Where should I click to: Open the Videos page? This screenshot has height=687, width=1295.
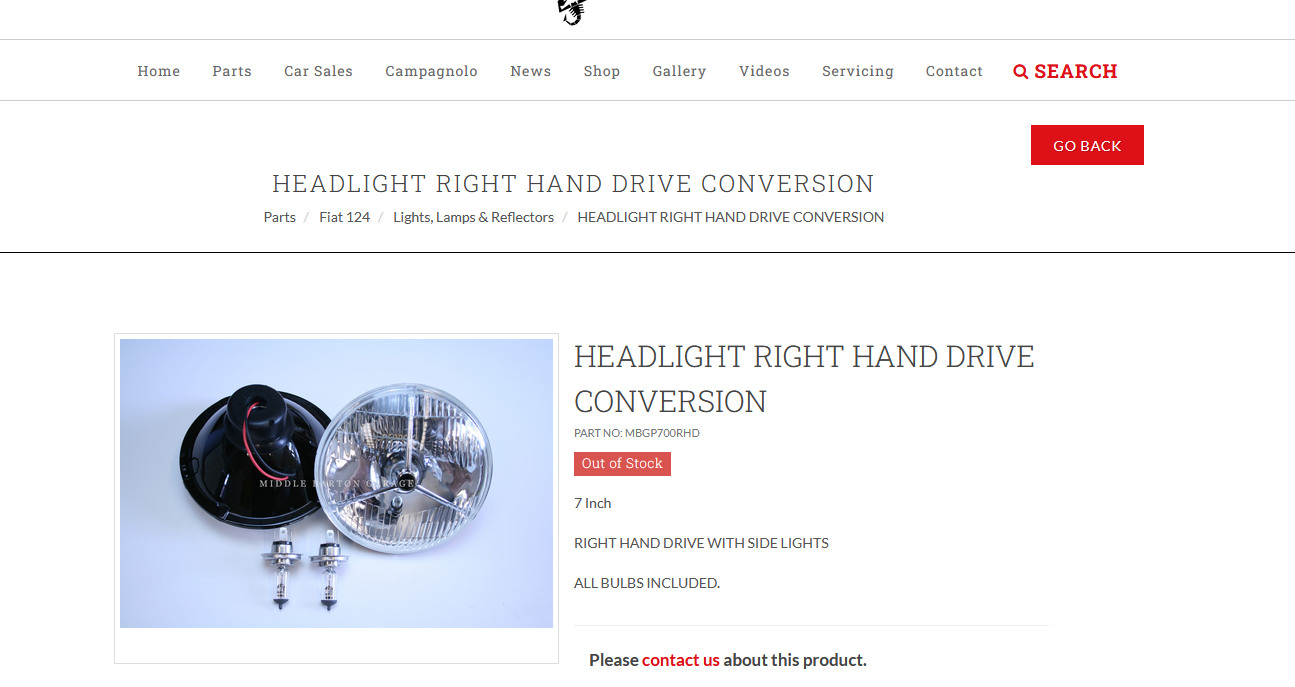coord(764,71)
